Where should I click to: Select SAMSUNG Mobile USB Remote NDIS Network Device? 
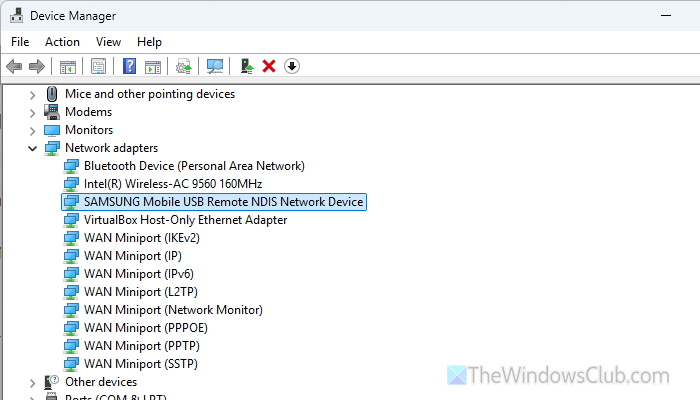(223, 202)
